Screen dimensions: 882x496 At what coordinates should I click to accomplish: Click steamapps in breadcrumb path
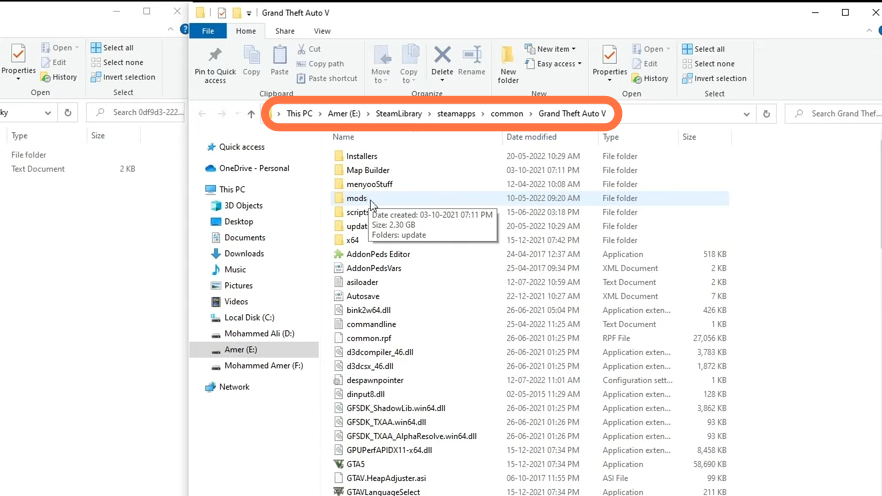click(x=456, y=114)
